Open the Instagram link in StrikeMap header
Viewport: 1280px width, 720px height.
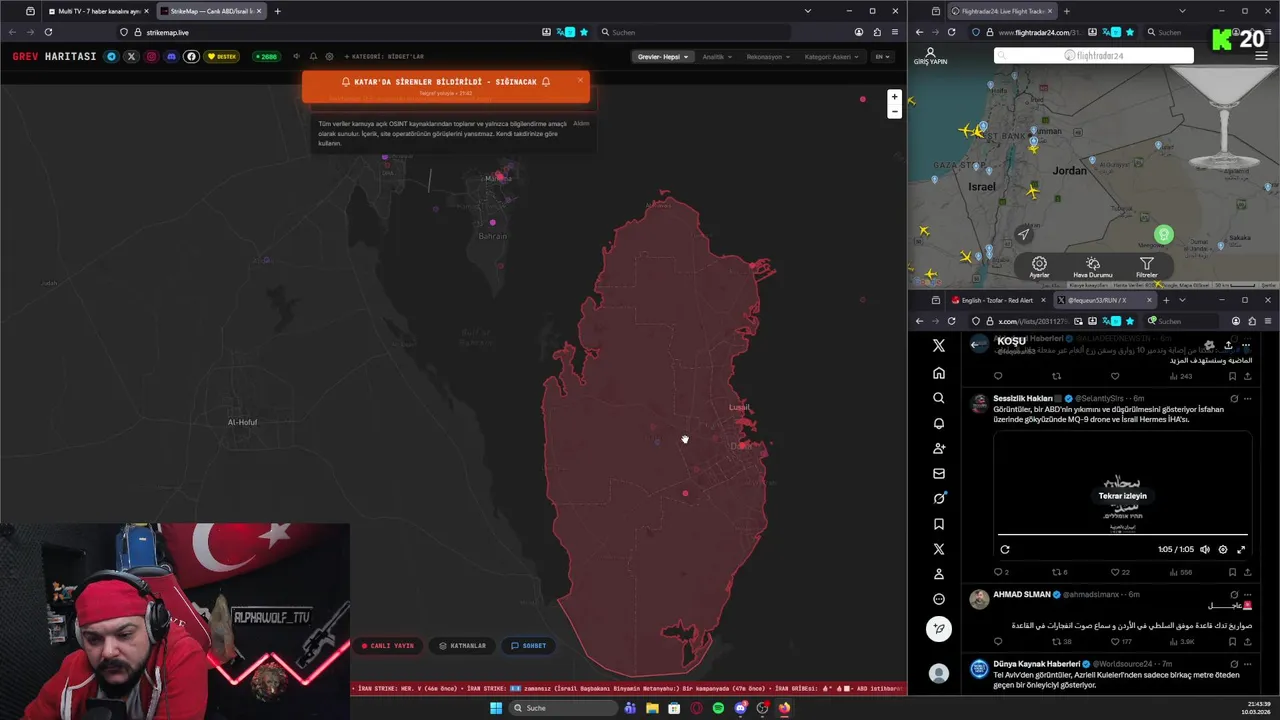tap(151, 57)
